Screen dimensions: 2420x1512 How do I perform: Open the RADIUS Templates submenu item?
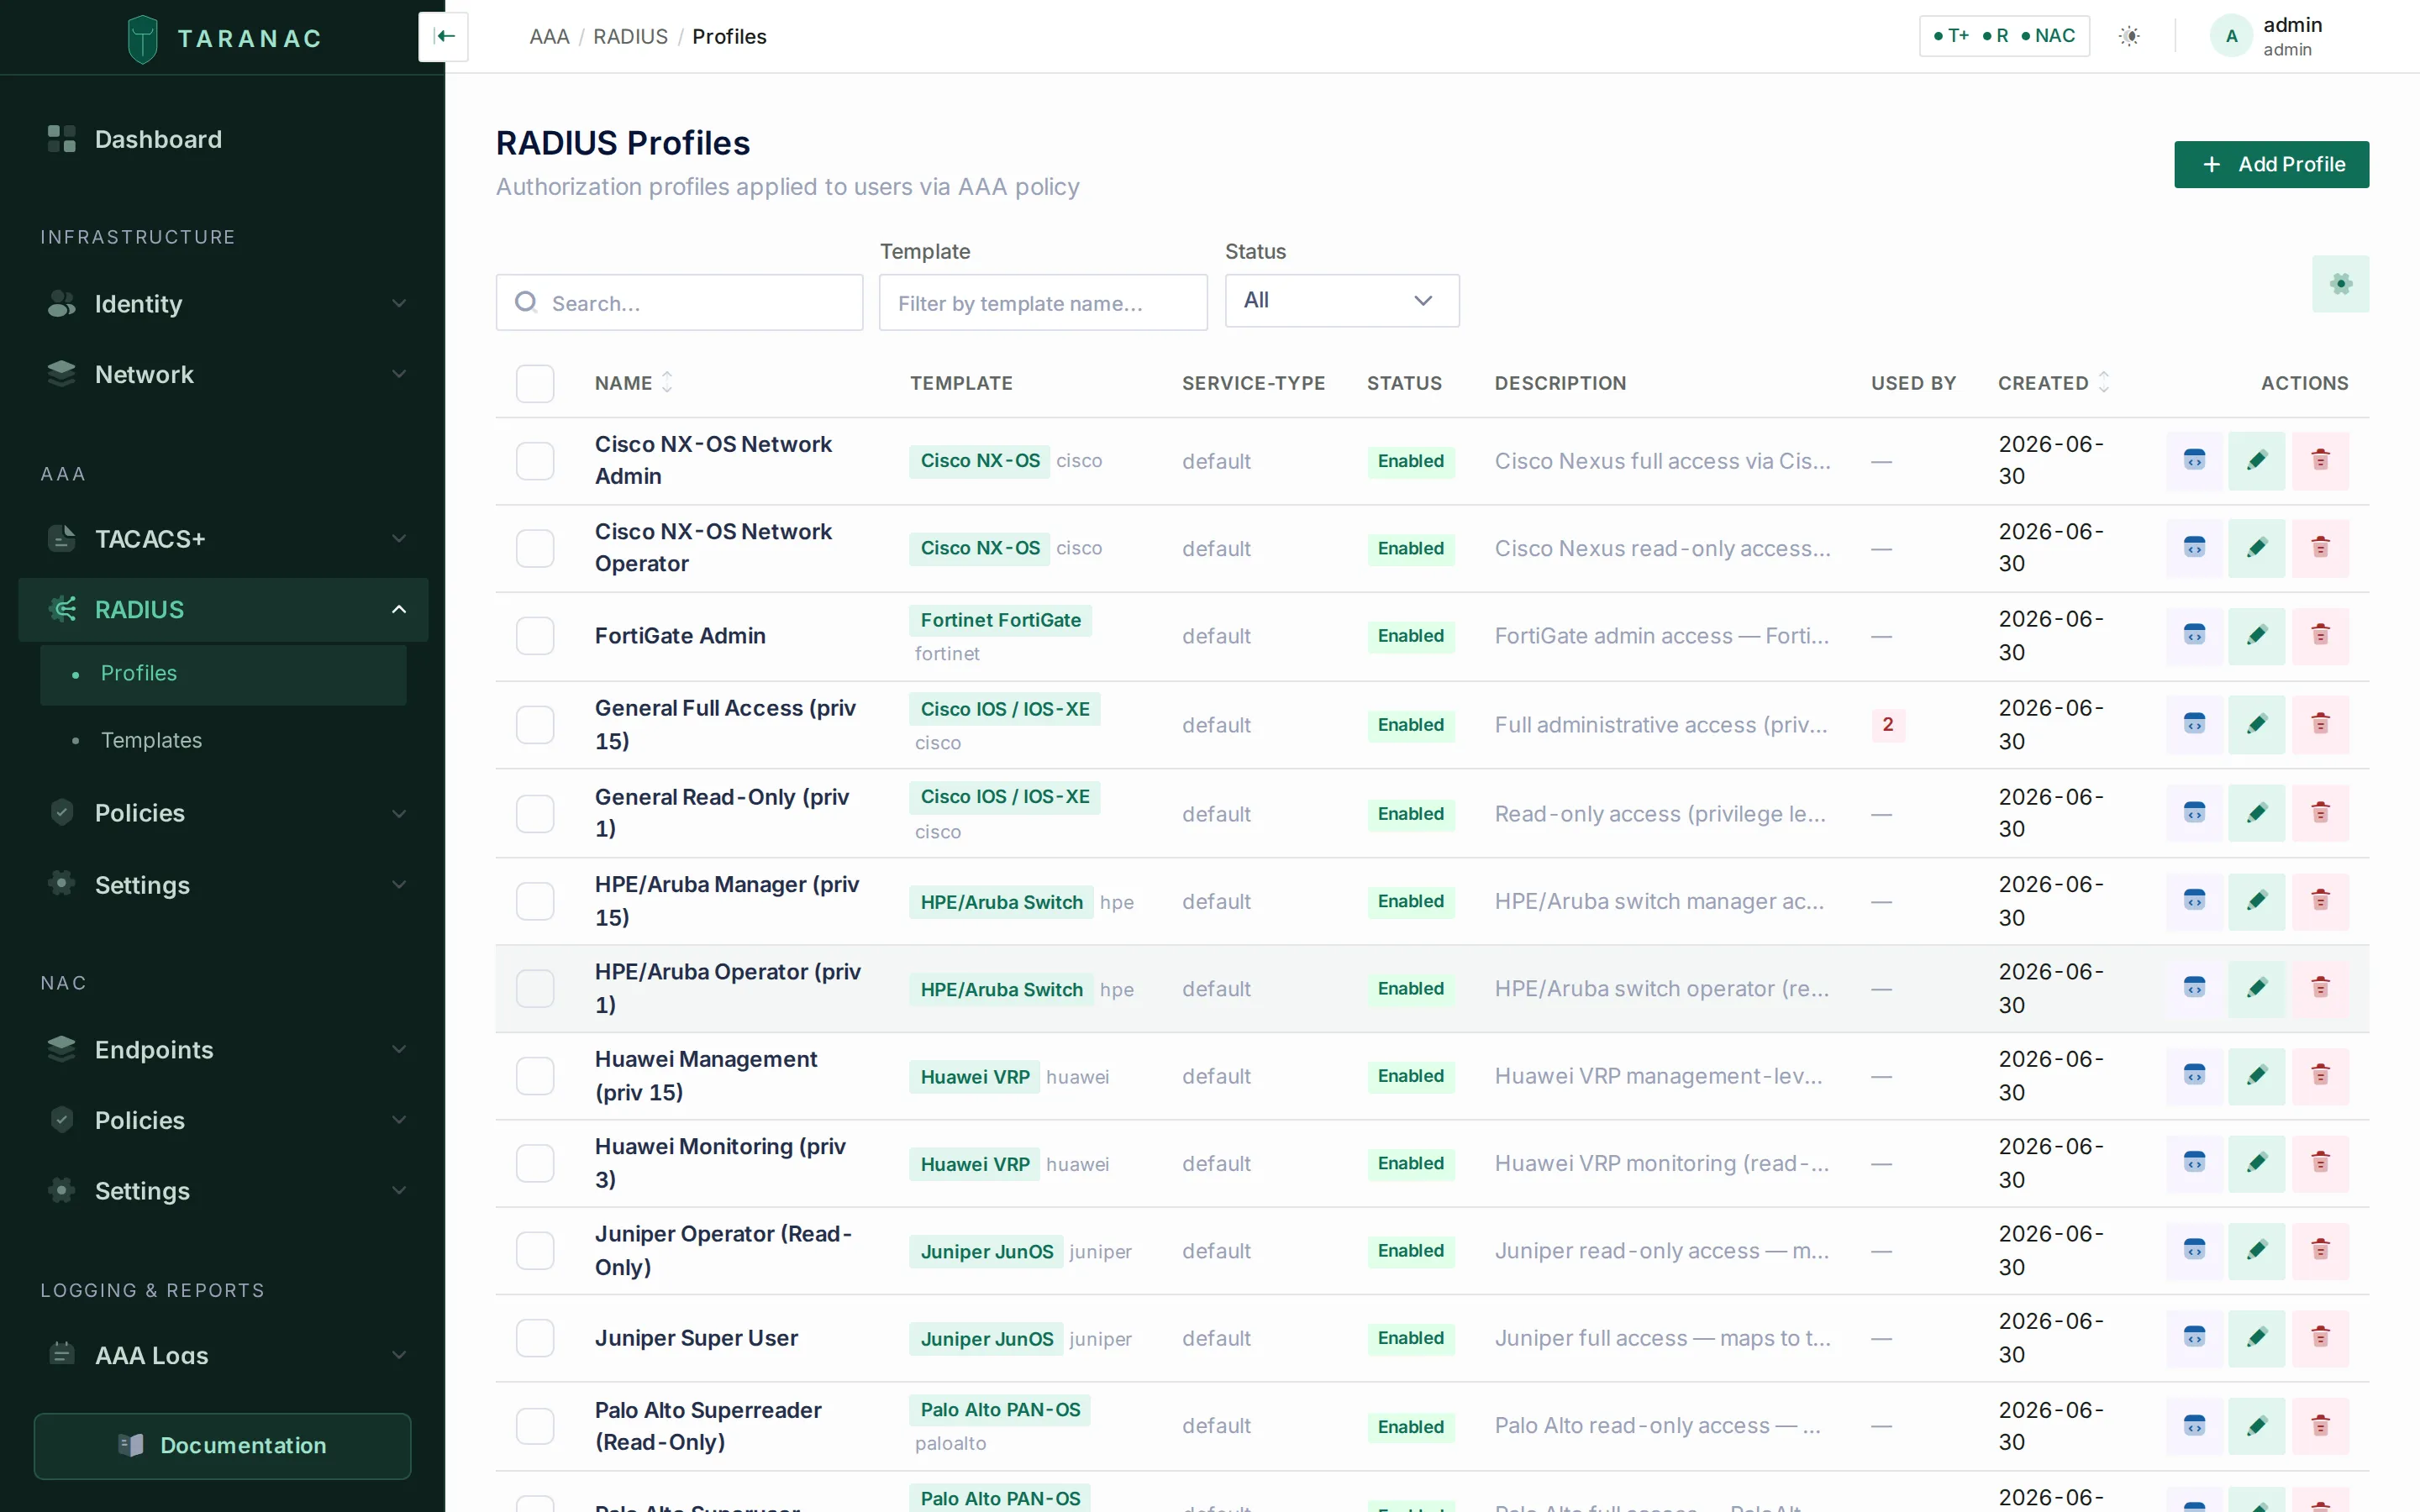(223, 740)
